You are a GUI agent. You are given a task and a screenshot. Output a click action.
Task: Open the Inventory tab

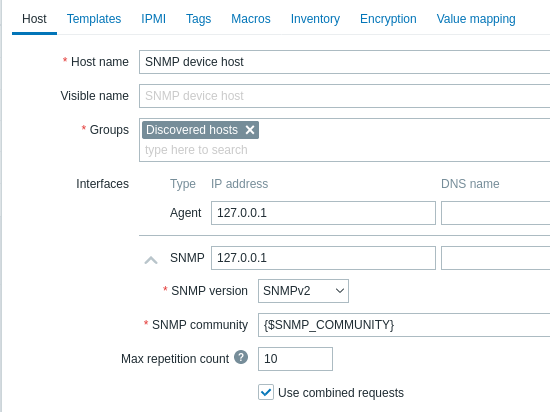click(315, 19)
